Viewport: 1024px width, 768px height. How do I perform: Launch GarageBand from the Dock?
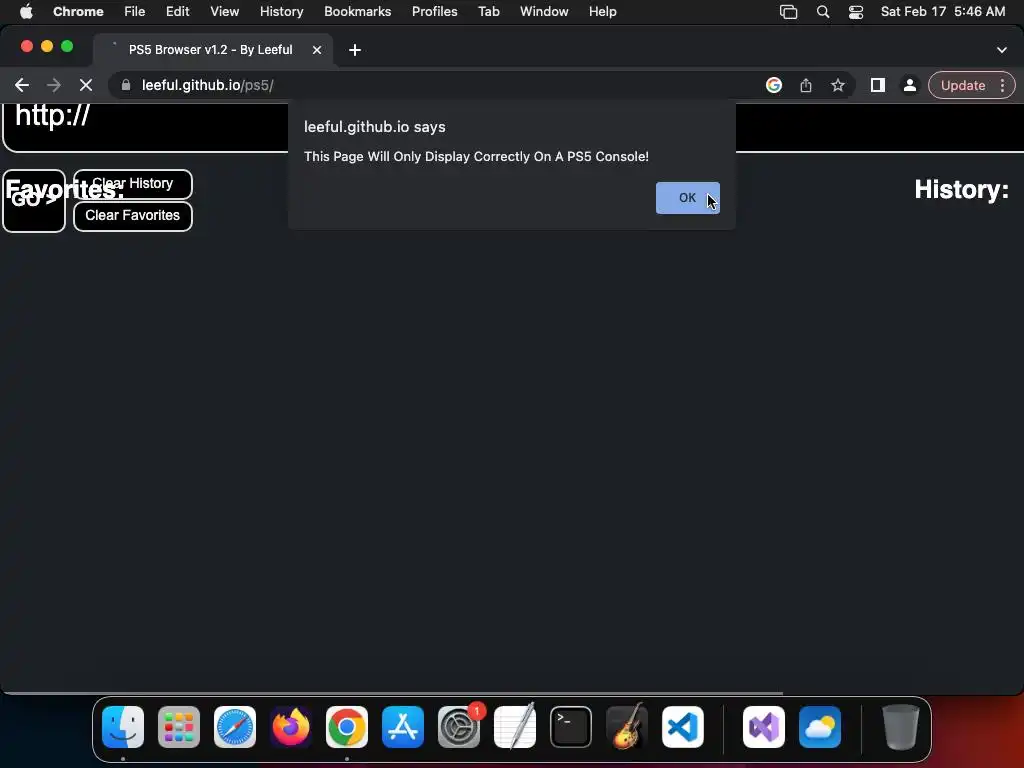[627, 727]
